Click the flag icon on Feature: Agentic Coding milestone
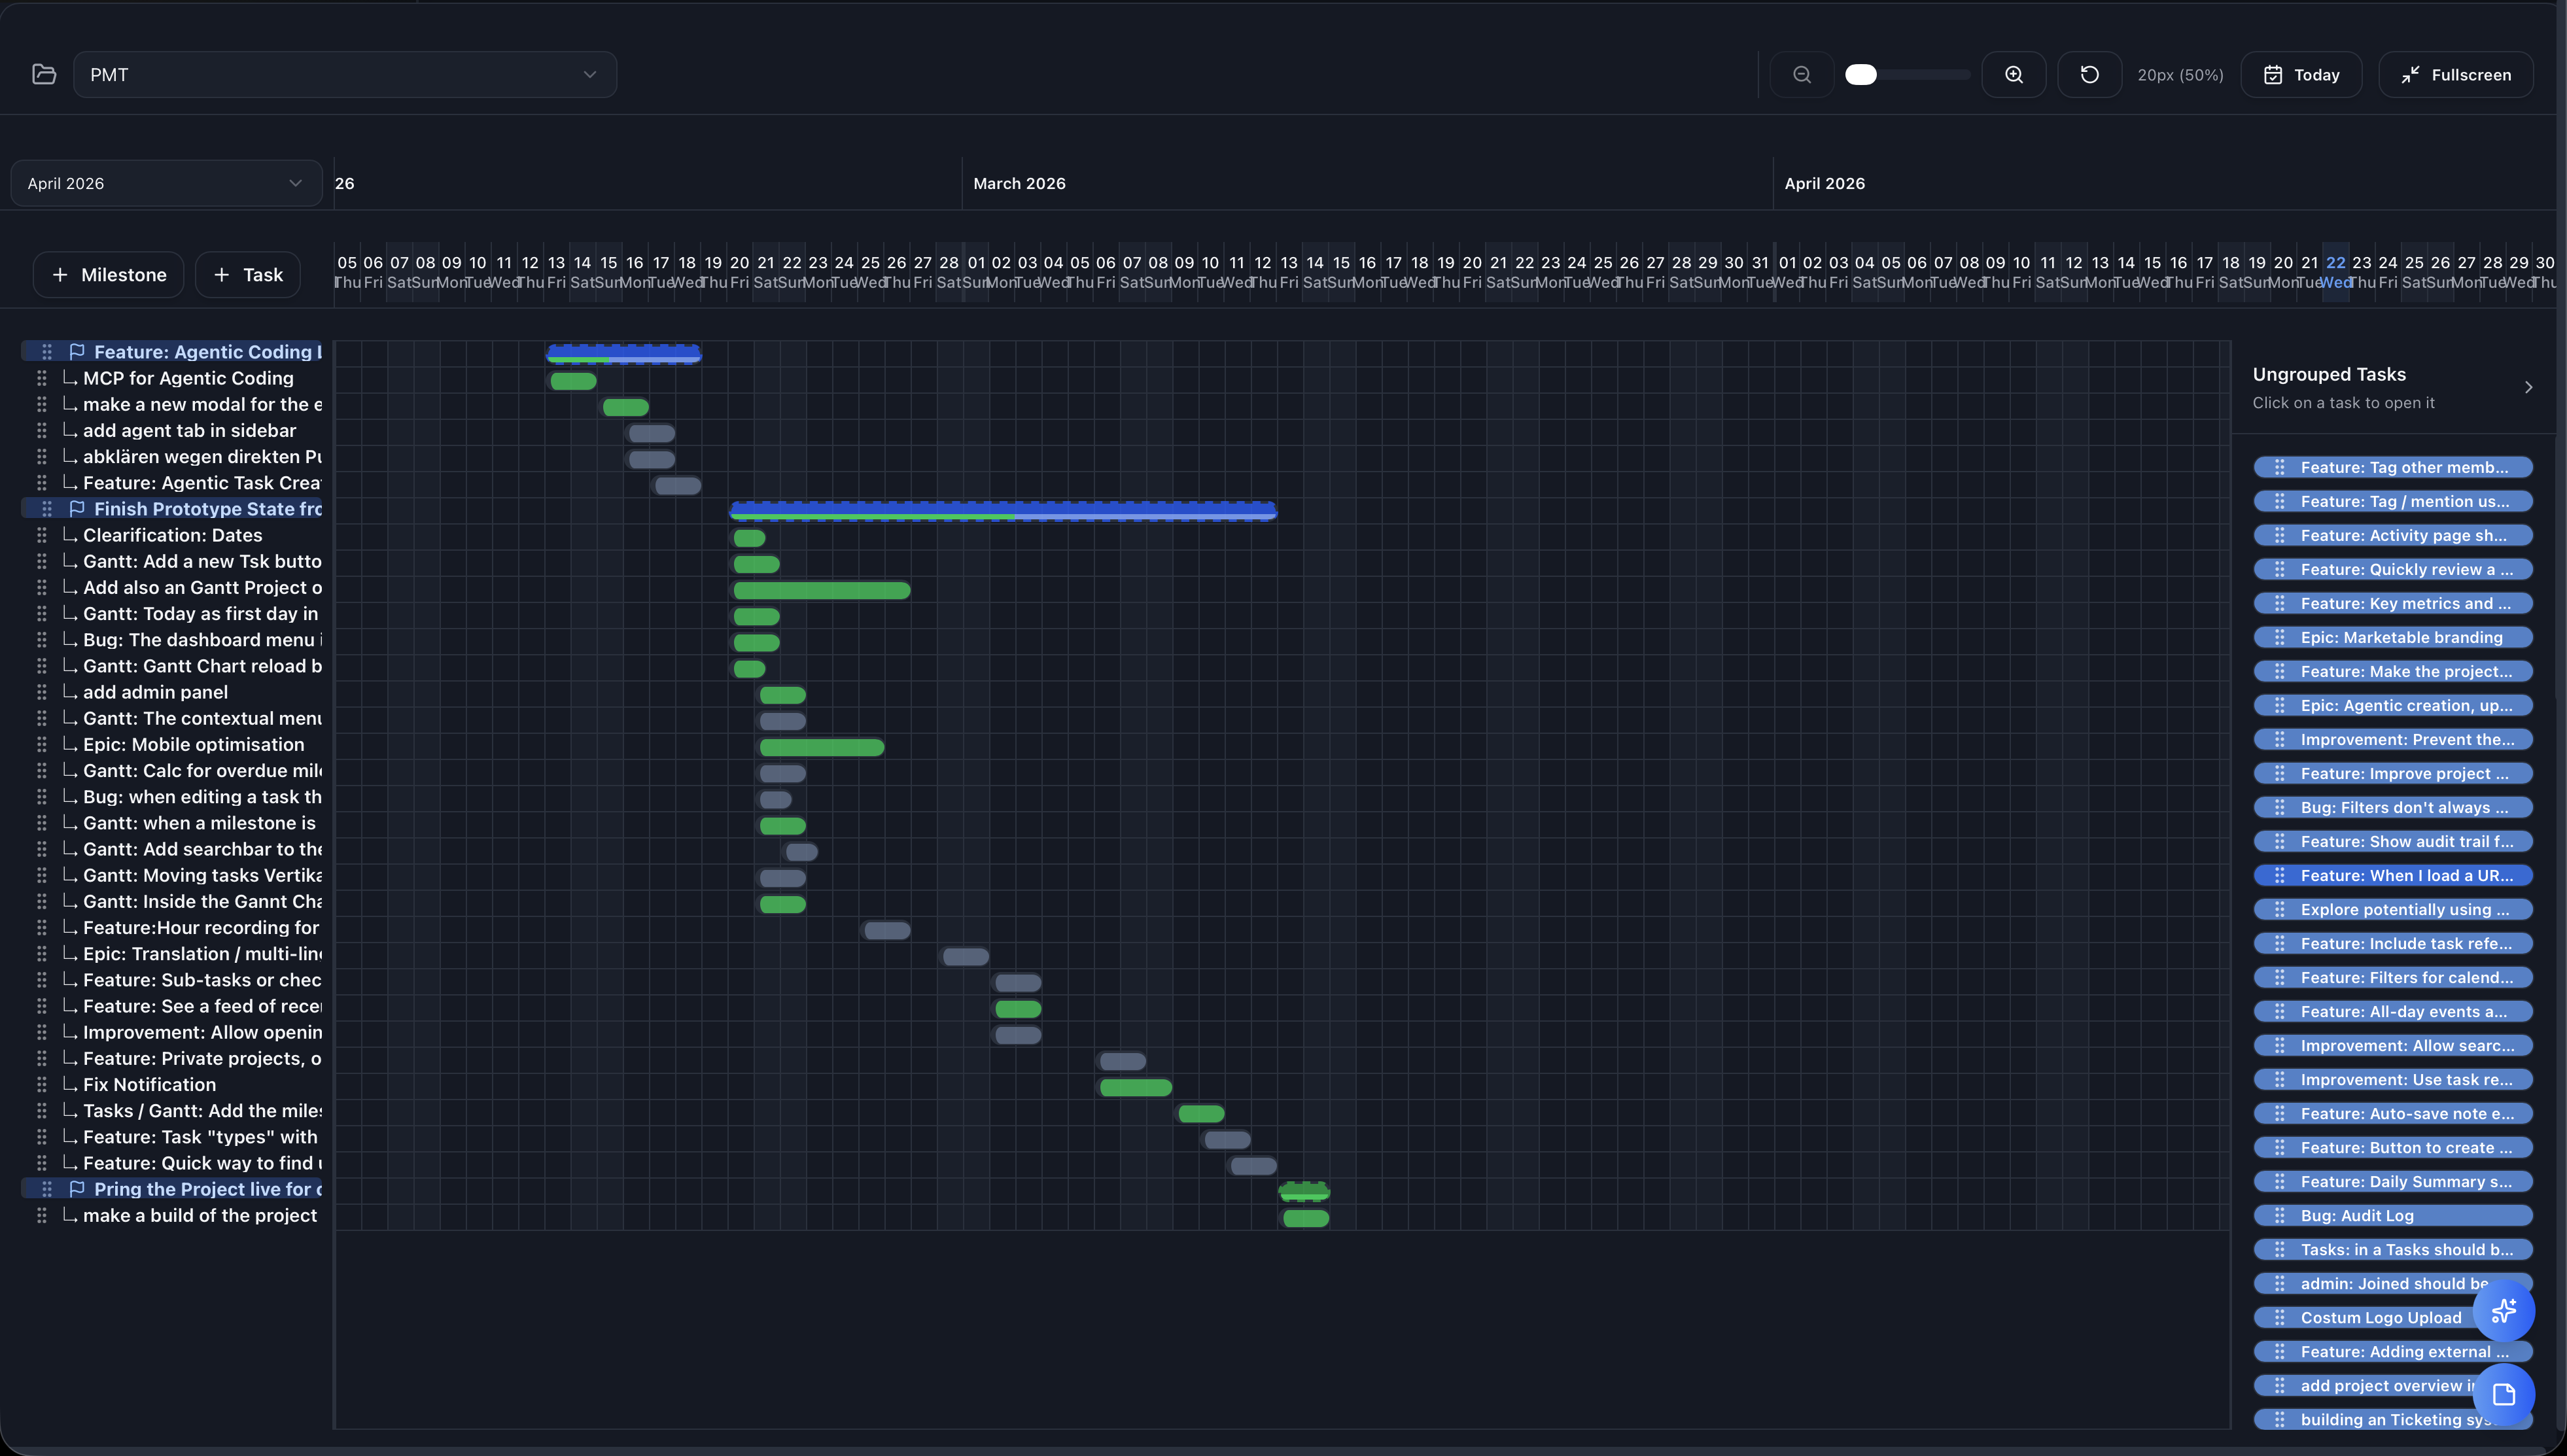The height and width of the screenshot is (1456, 2567). (x=77, y=351)
